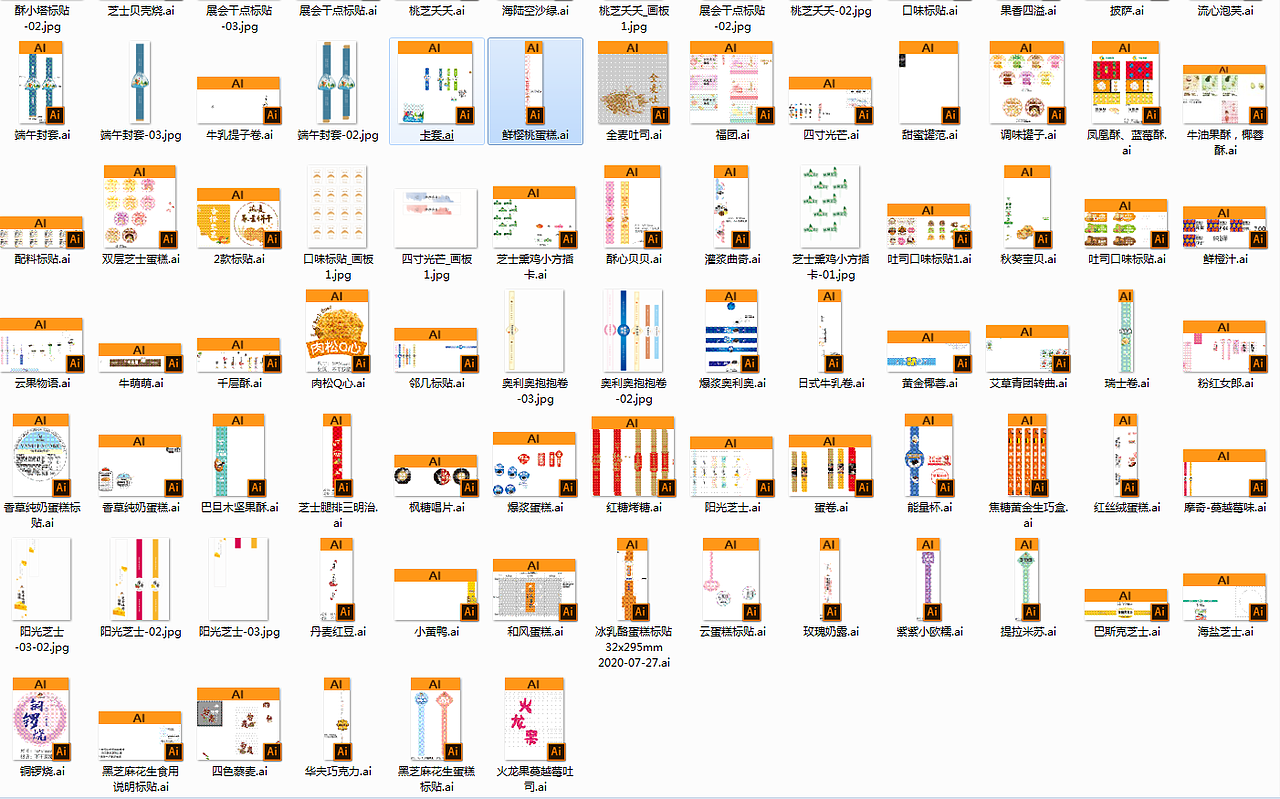1280x799 pixels.
Task: Select the 爆浆奥利奥.ai file icon
Action: [x=731, y=331]
